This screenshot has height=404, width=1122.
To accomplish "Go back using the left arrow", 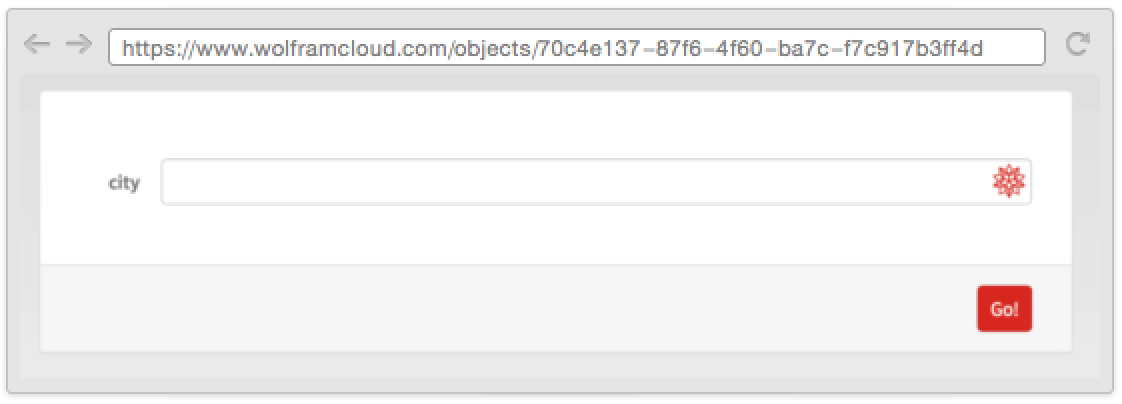I will tap(36, 45).
